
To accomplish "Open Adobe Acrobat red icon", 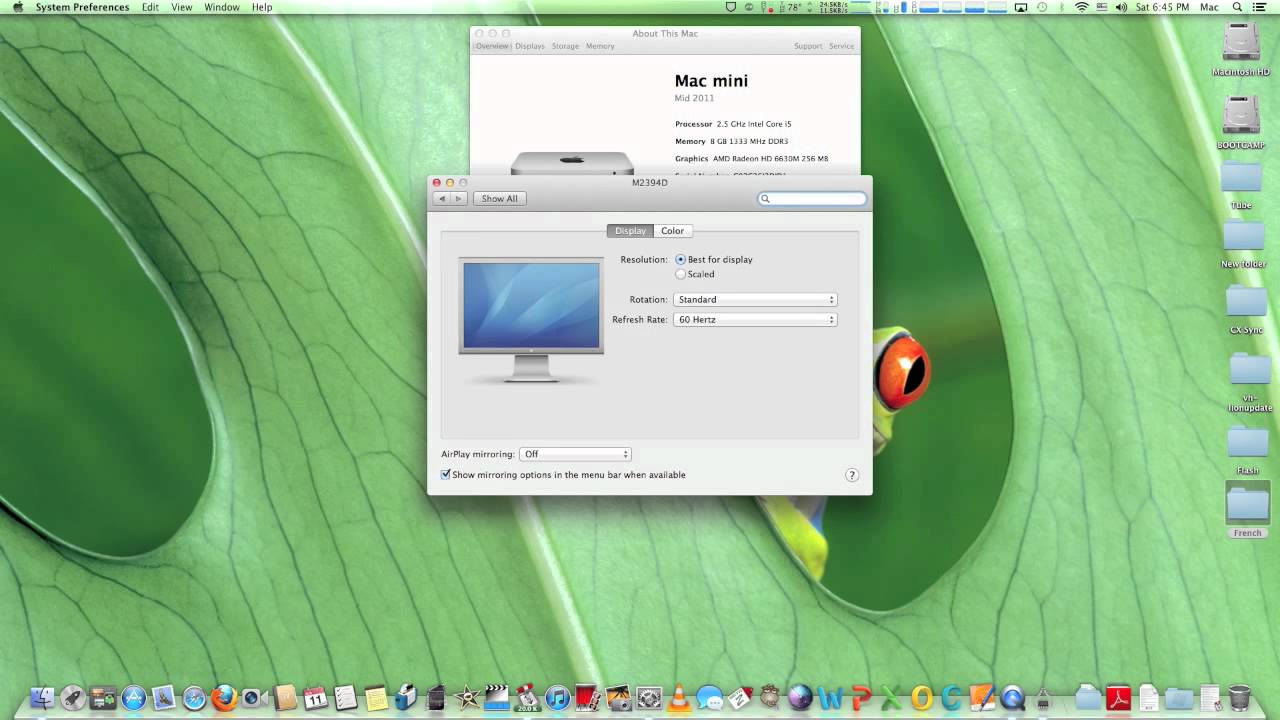I will point(1118,697).
